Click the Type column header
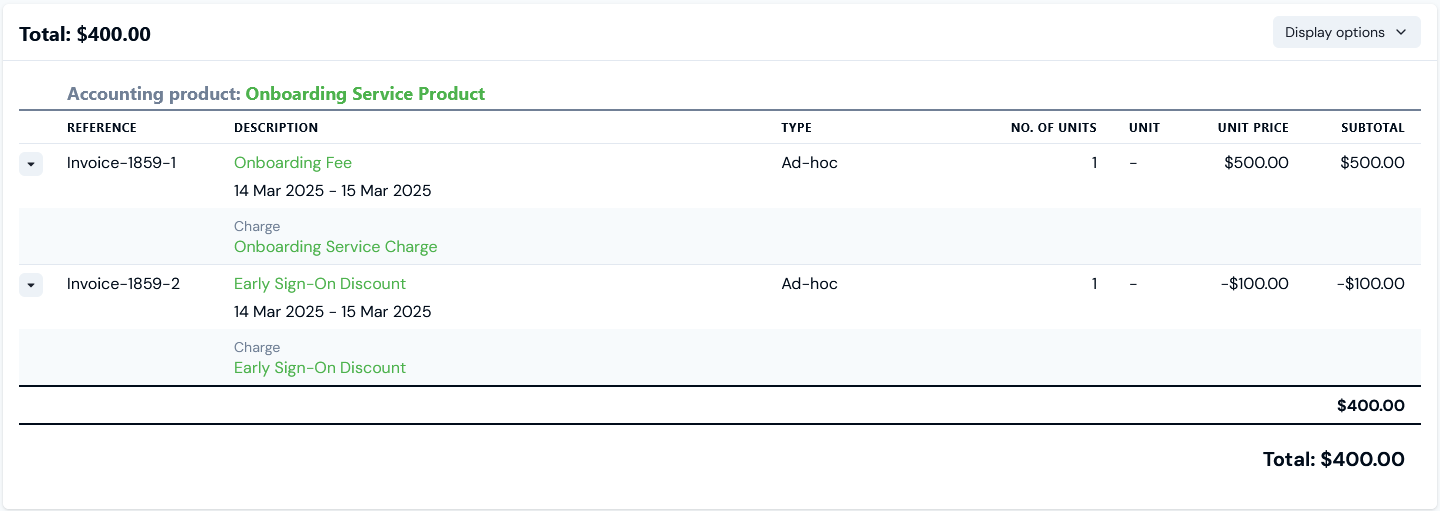Image resolution: width=1440 pixels, height=511 pixels. (796, 128)
